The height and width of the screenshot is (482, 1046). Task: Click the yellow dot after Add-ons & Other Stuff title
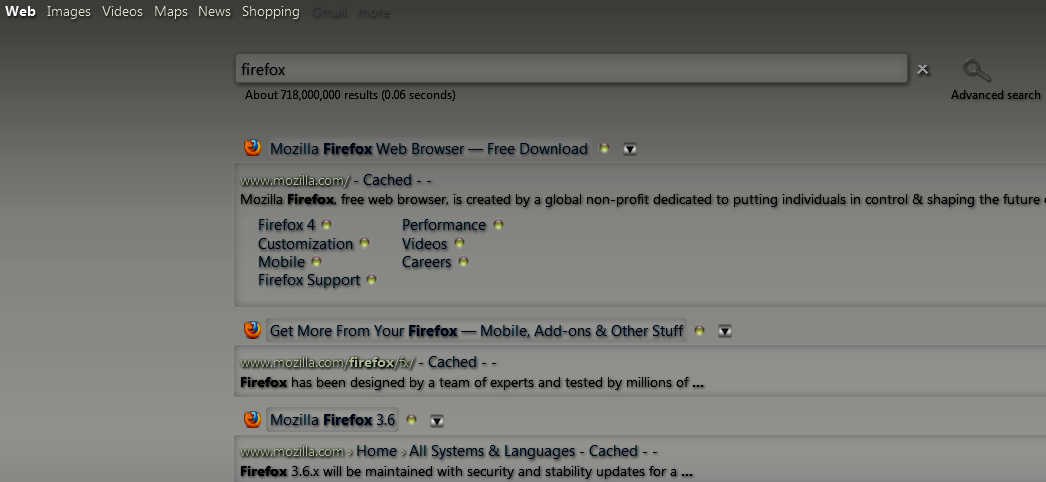click(699, 330)
